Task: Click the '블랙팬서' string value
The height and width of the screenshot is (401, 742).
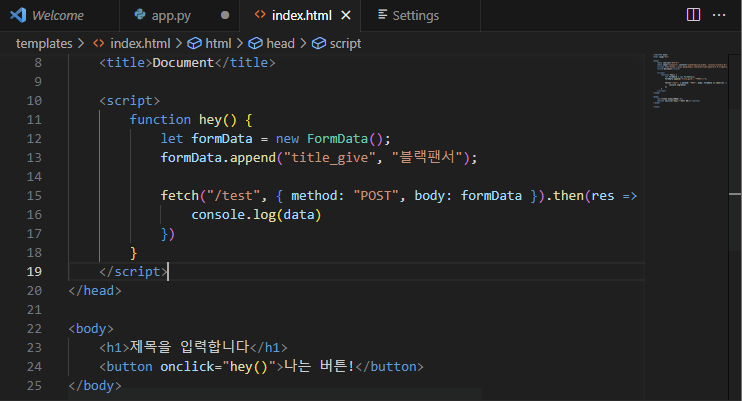Action: coord(427,157)
